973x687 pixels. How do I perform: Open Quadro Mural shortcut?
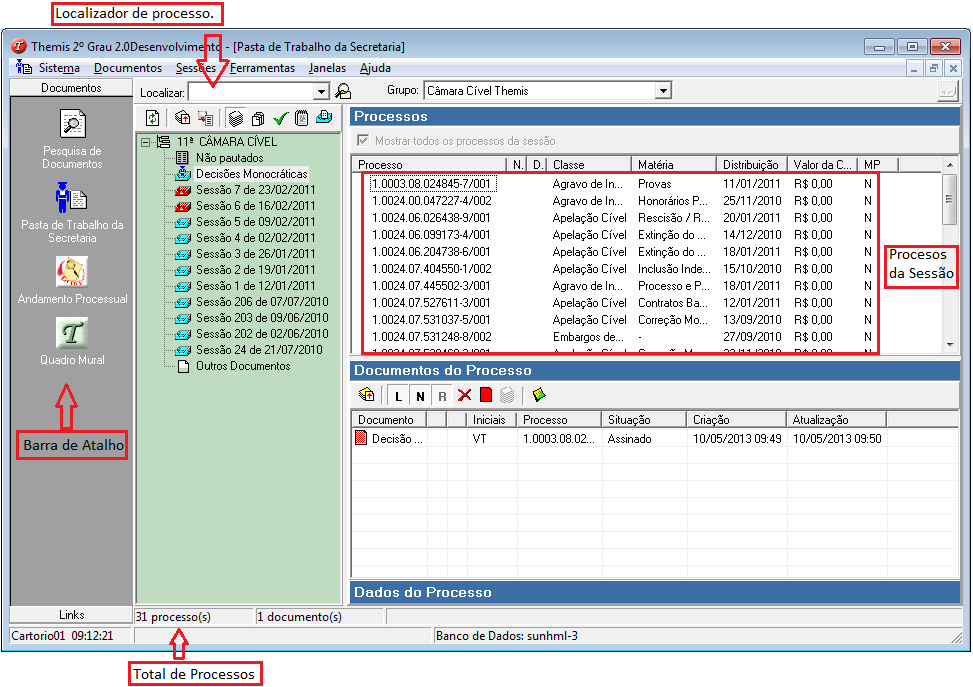pyautogui.click(x=72, y=341)
